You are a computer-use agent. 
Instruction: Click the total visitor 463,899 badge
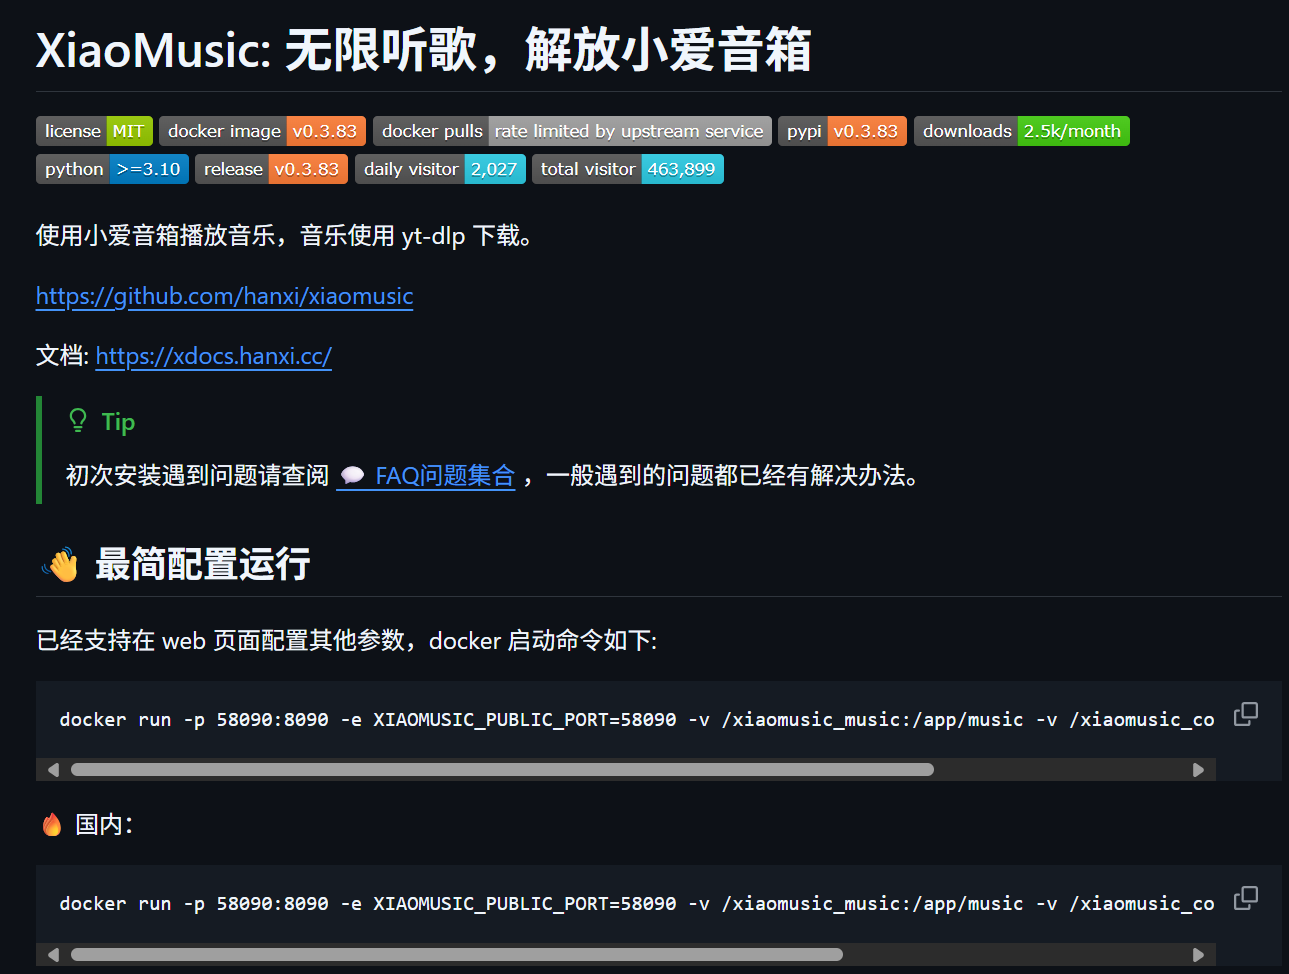click(627, 169)
